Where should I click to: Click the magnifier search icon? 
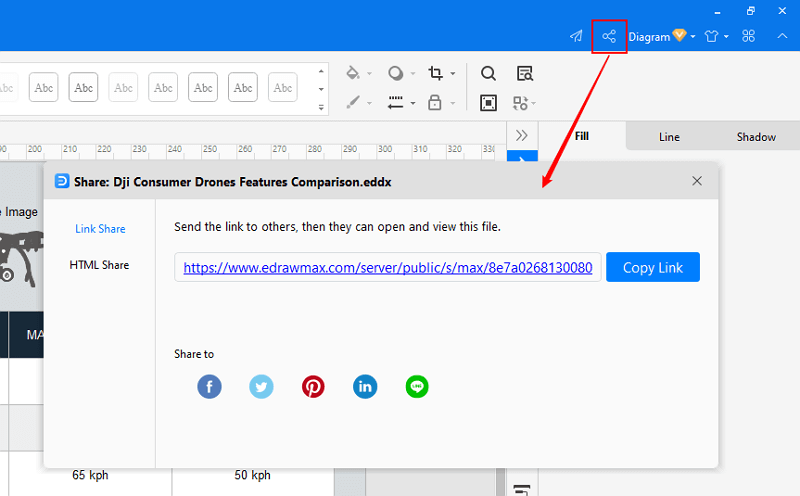tap(488, 73)
